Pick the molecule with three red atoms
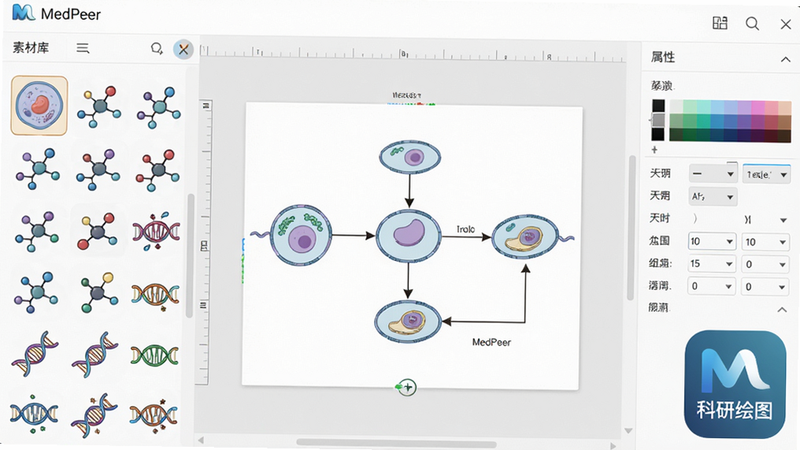Viewport: 800px width, 450px height. click(158, 169)
